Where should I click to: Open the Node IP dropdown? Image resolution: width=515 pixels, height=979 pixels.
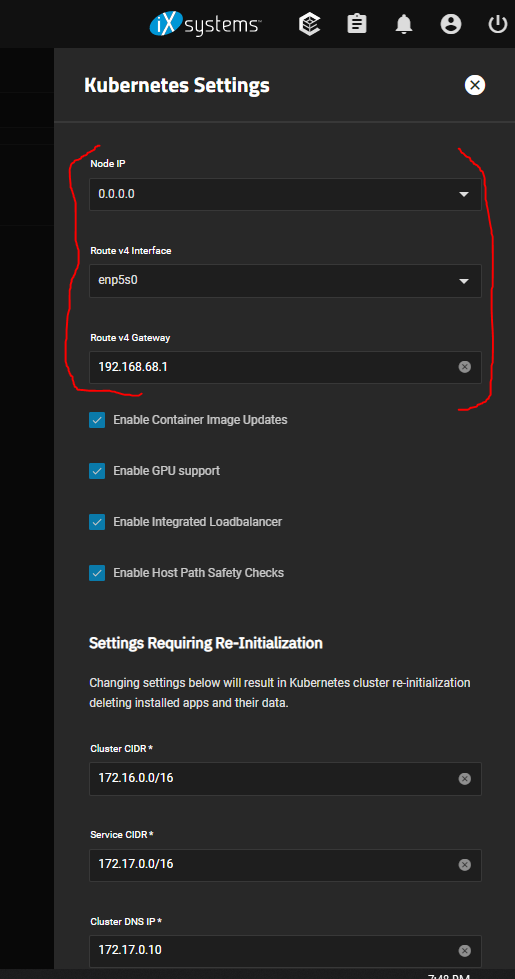(x=285, y=194)
